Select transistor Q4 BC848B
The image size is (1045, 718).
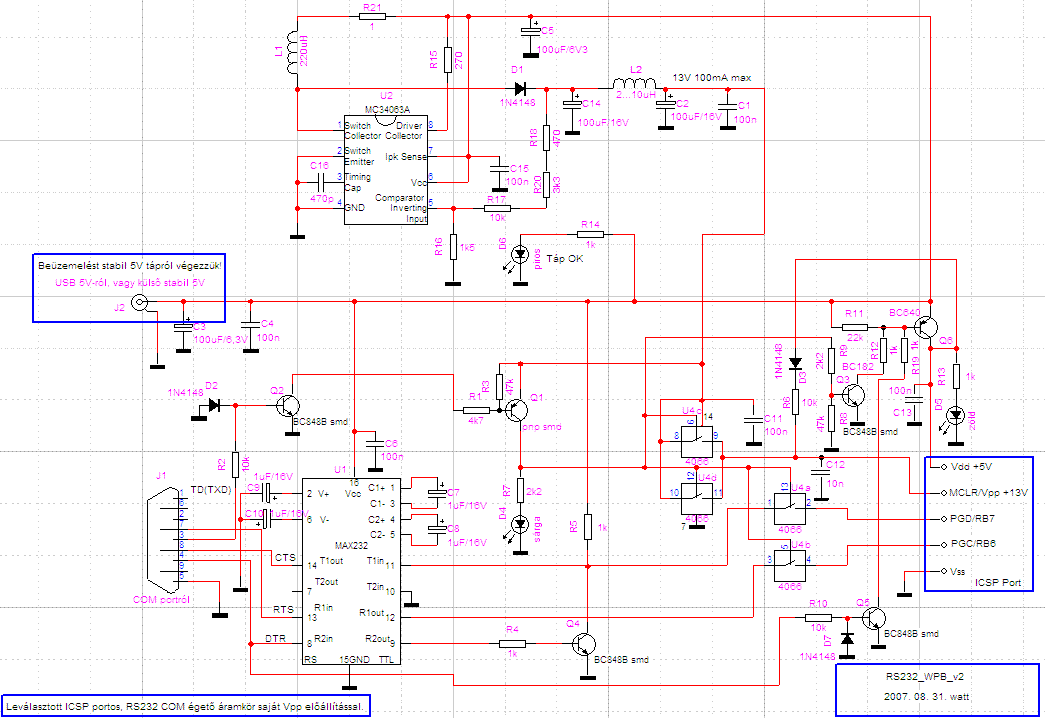(584, 643)
